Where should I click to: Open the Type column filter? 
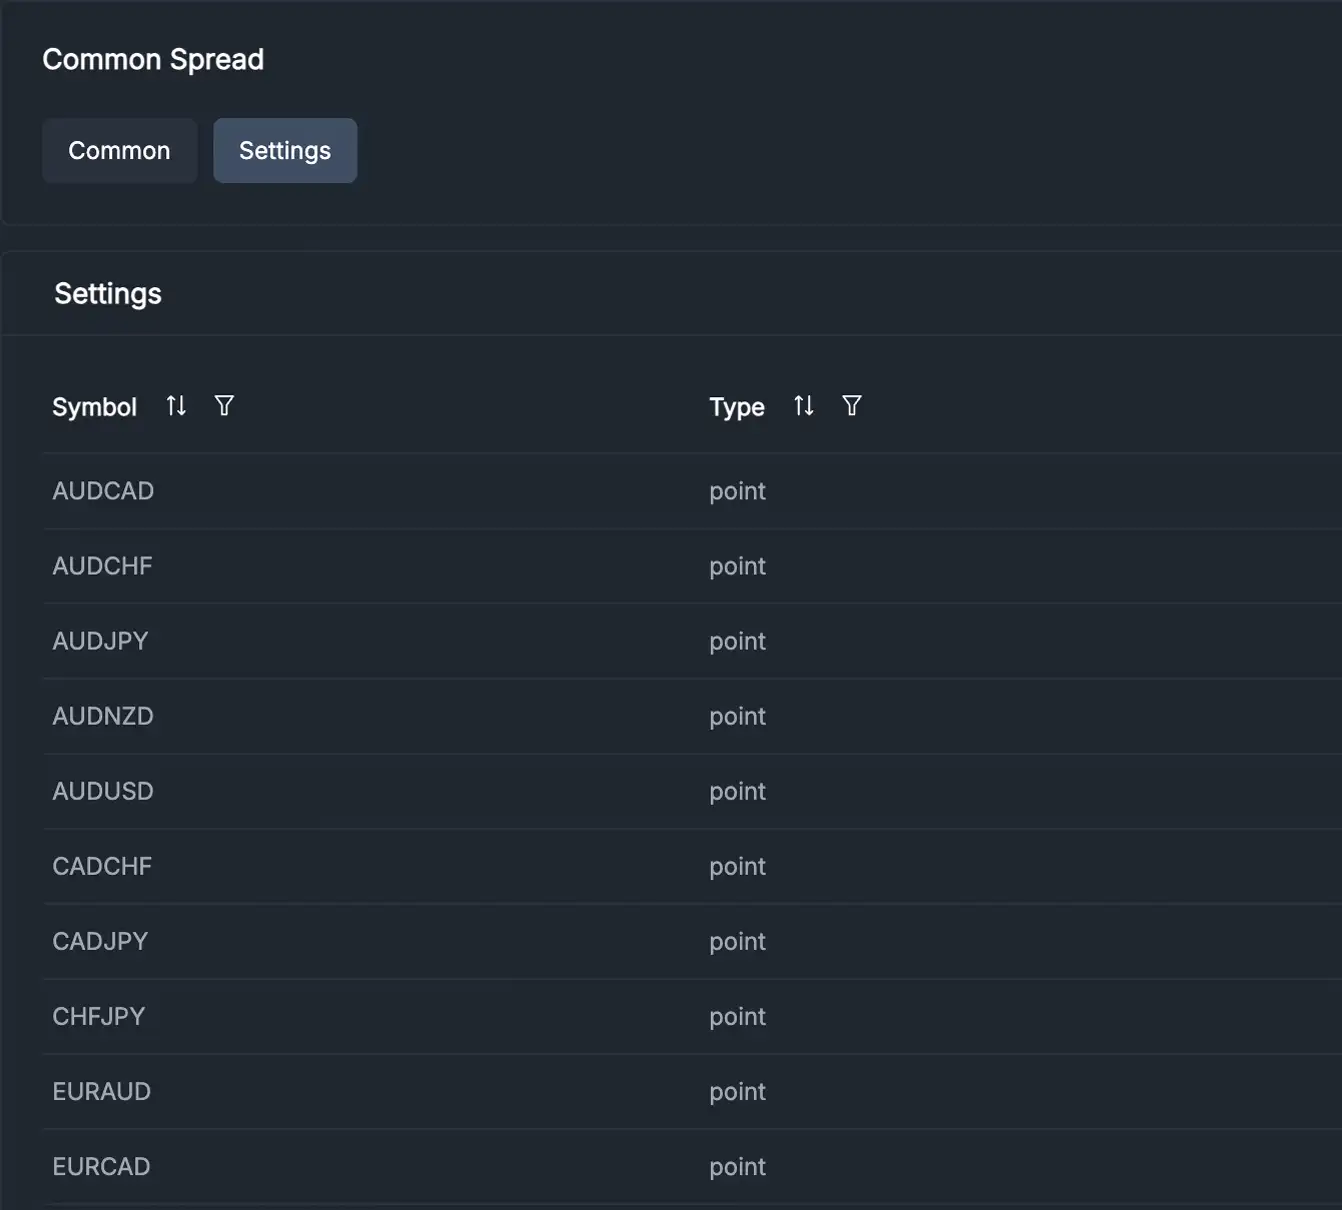tap(851, 406)
